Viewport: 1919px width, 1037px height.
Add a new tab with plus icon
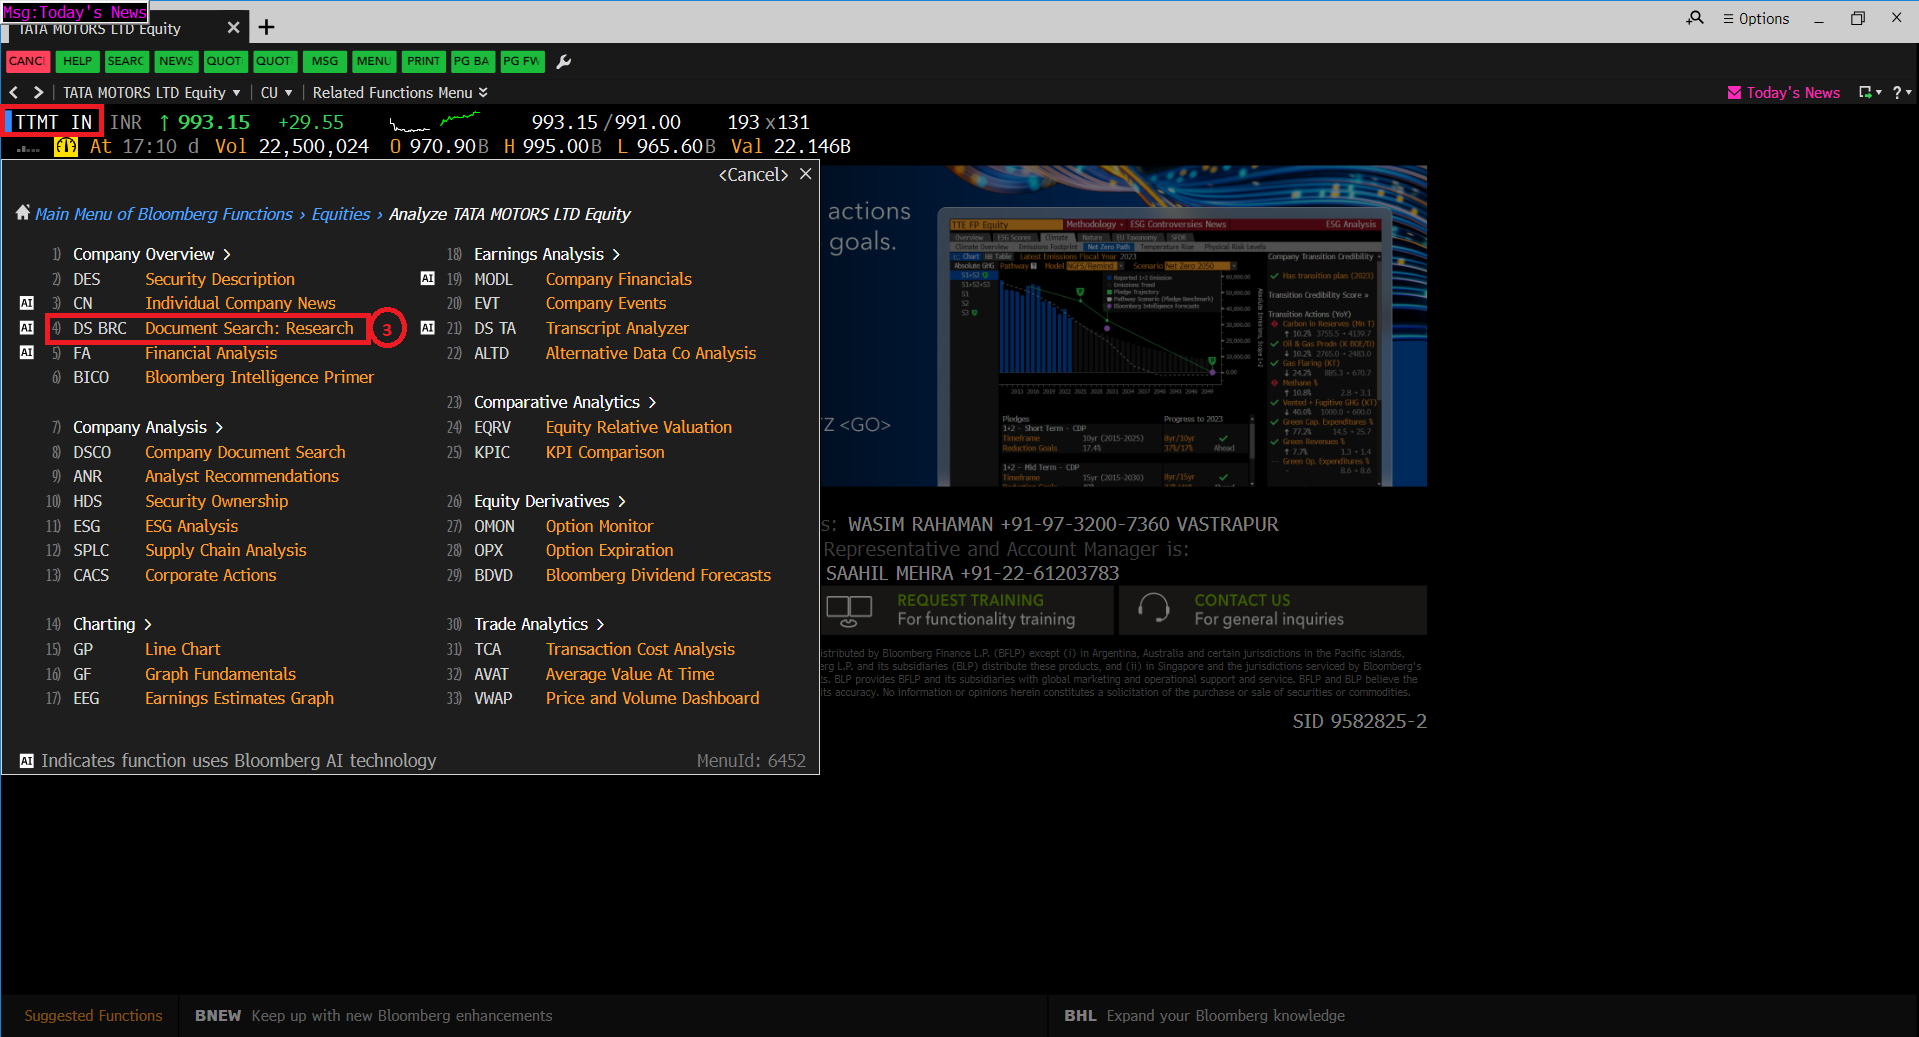(267, 27)
